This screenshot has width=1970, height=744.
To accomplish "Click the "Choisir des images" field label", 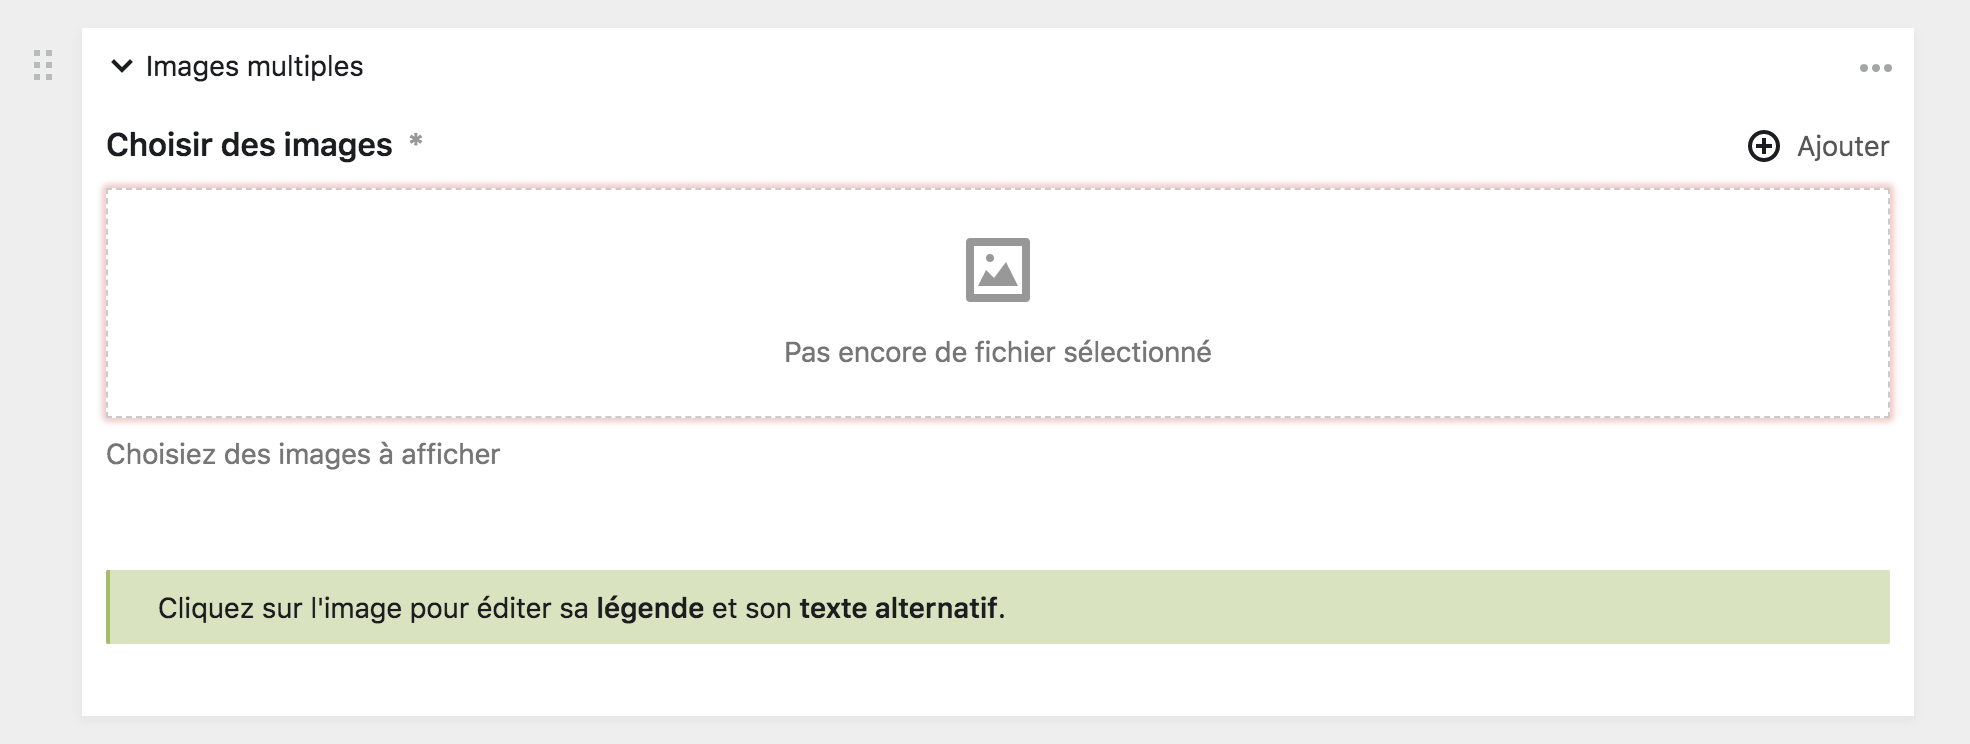I will tap(249, 145).
